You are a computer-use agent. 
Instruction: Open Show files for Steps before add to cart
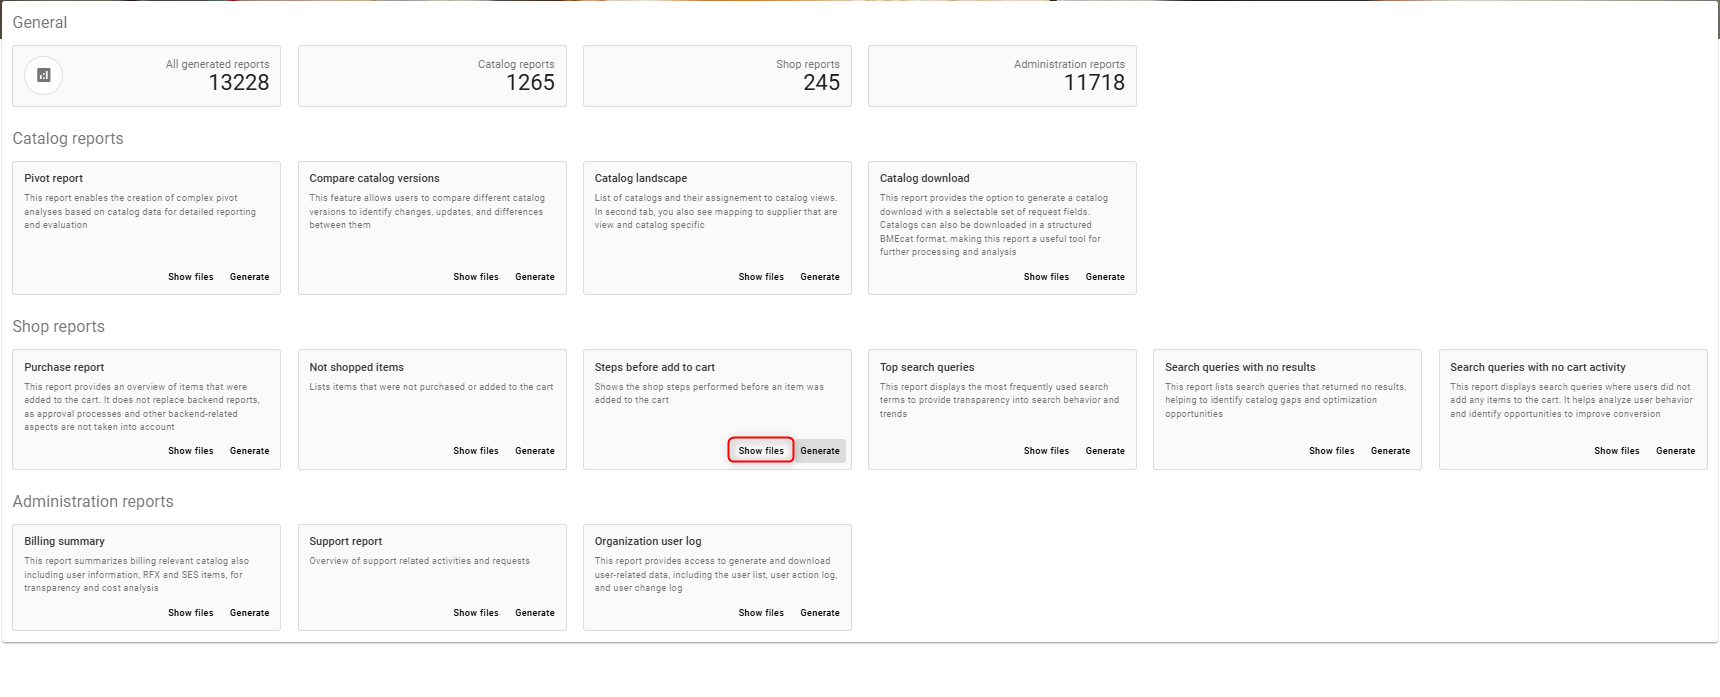pyautogui.click(x=761, y=451)
